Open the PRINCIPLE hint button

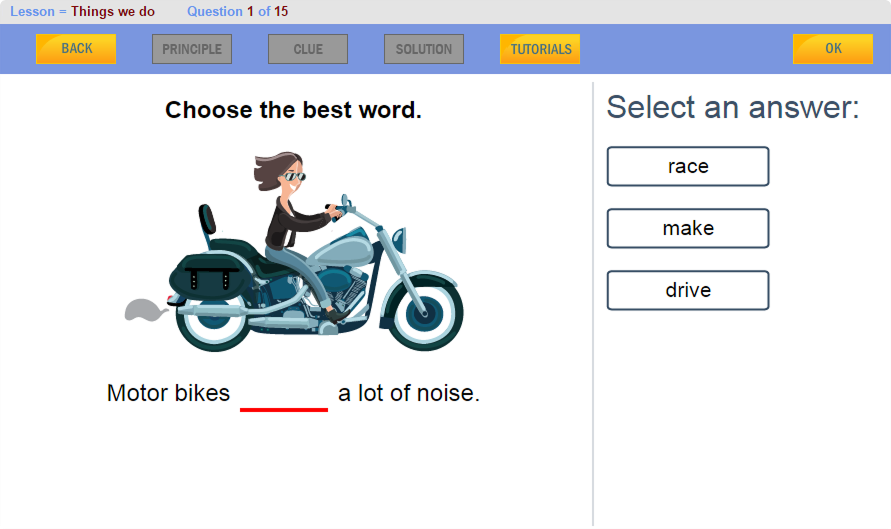point(192,49)
